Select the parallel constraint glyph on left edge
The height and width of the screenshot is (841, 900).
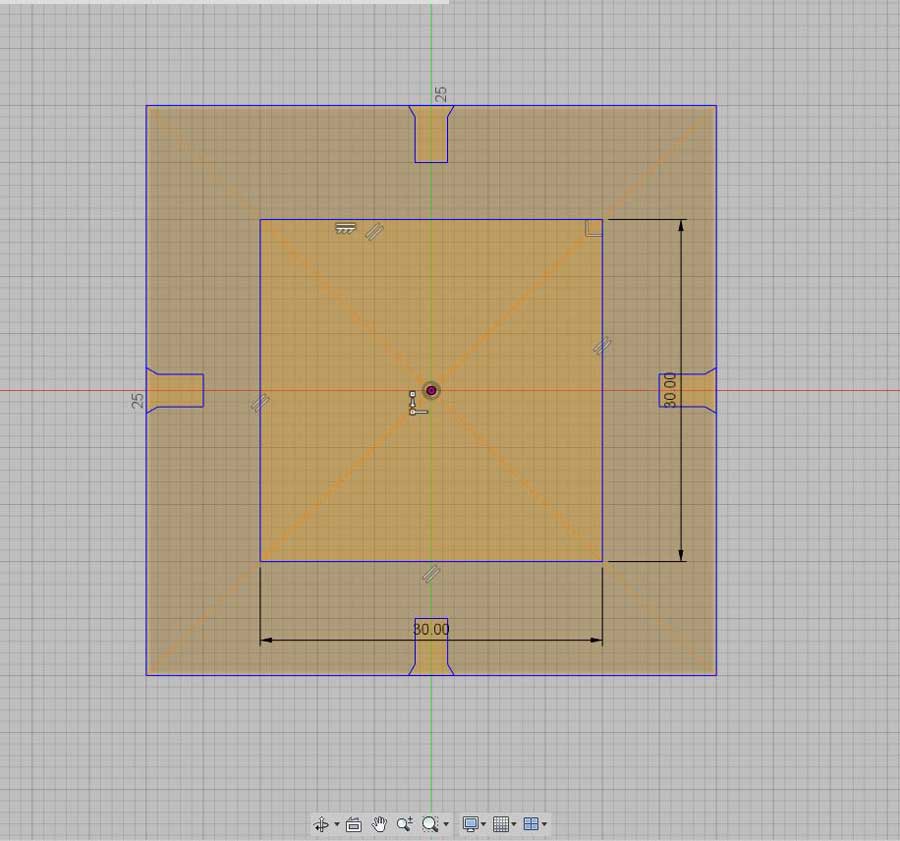click(260, 403)
